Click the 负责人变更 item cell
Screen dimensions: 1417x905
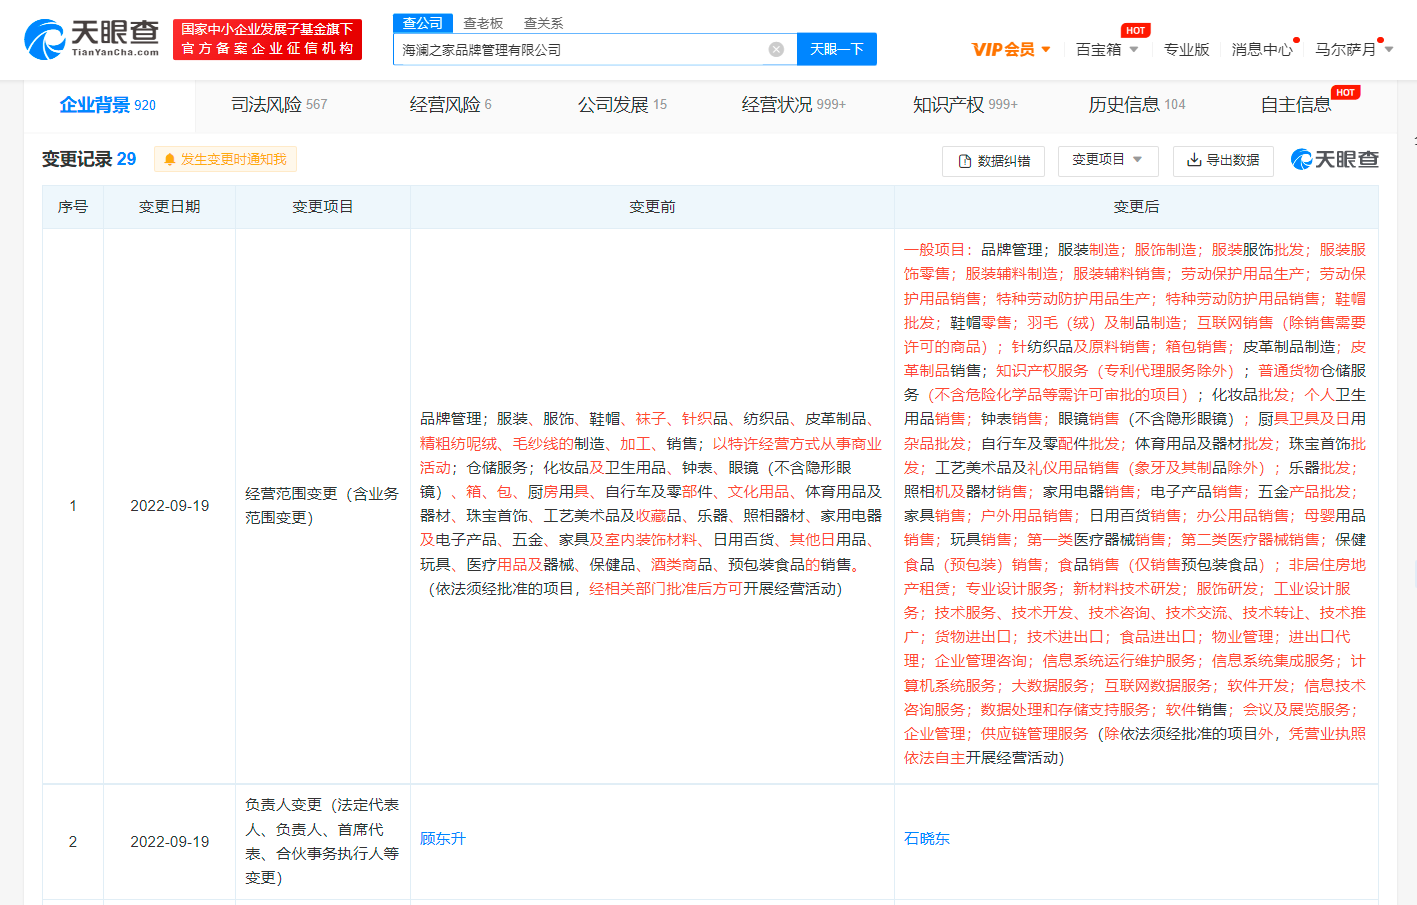[x=322, y=842]
